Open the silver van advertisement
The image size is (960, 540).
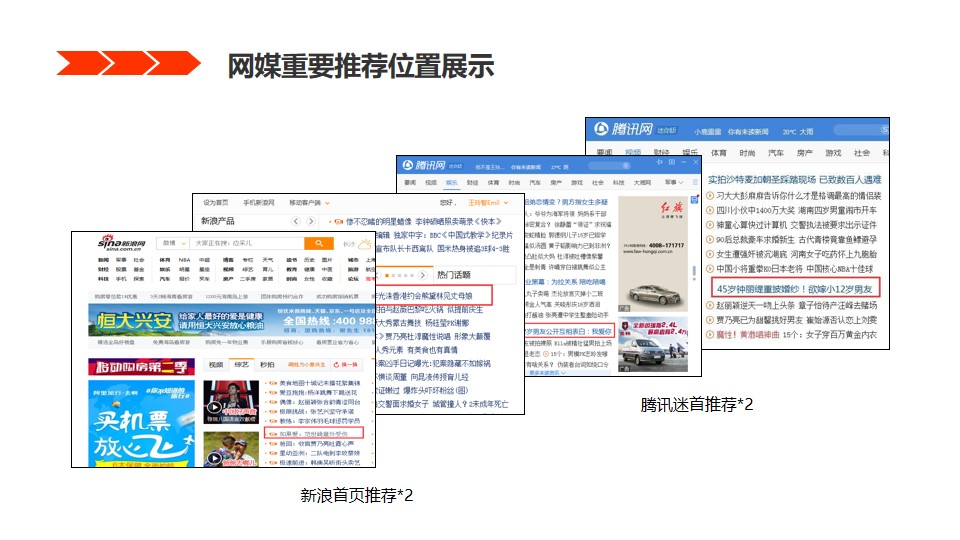(653, 345)
